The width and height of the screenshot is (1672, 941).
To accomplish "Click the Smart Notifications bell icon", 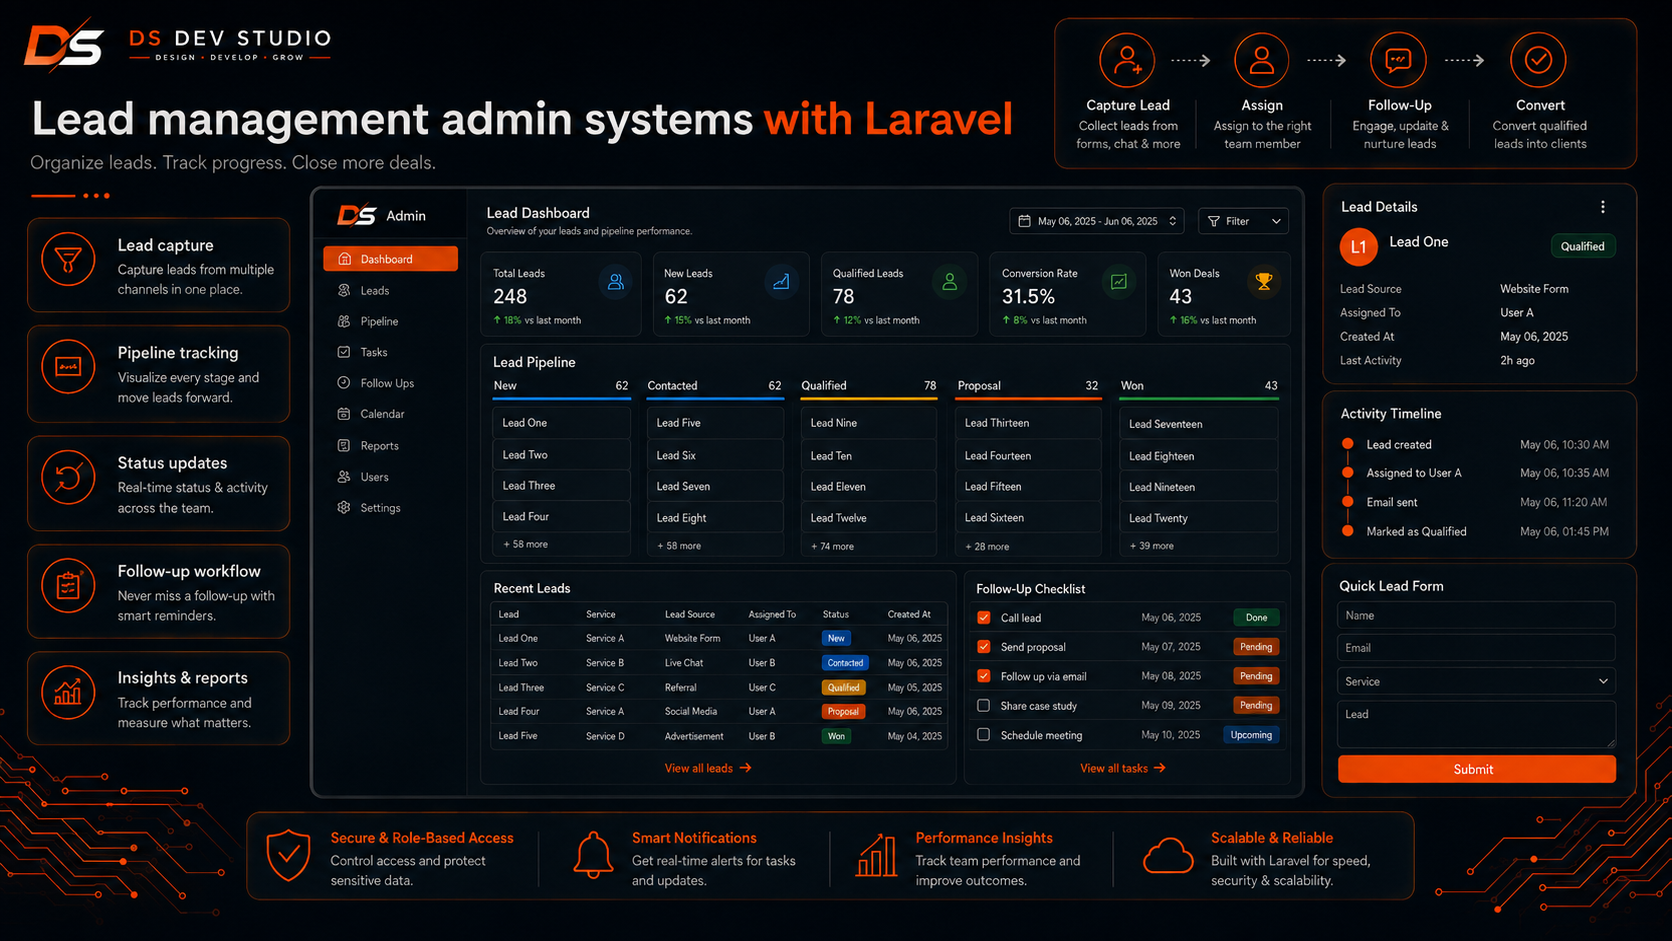I will click(x=593, y=856).
